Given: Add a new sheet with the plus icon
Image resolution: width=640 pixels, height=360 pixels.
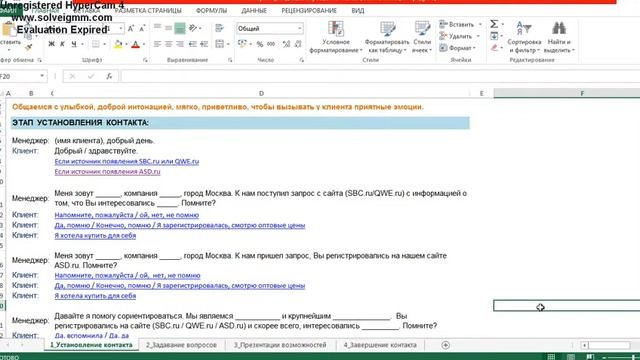Looking at the screenshot, I should (445, 345).
